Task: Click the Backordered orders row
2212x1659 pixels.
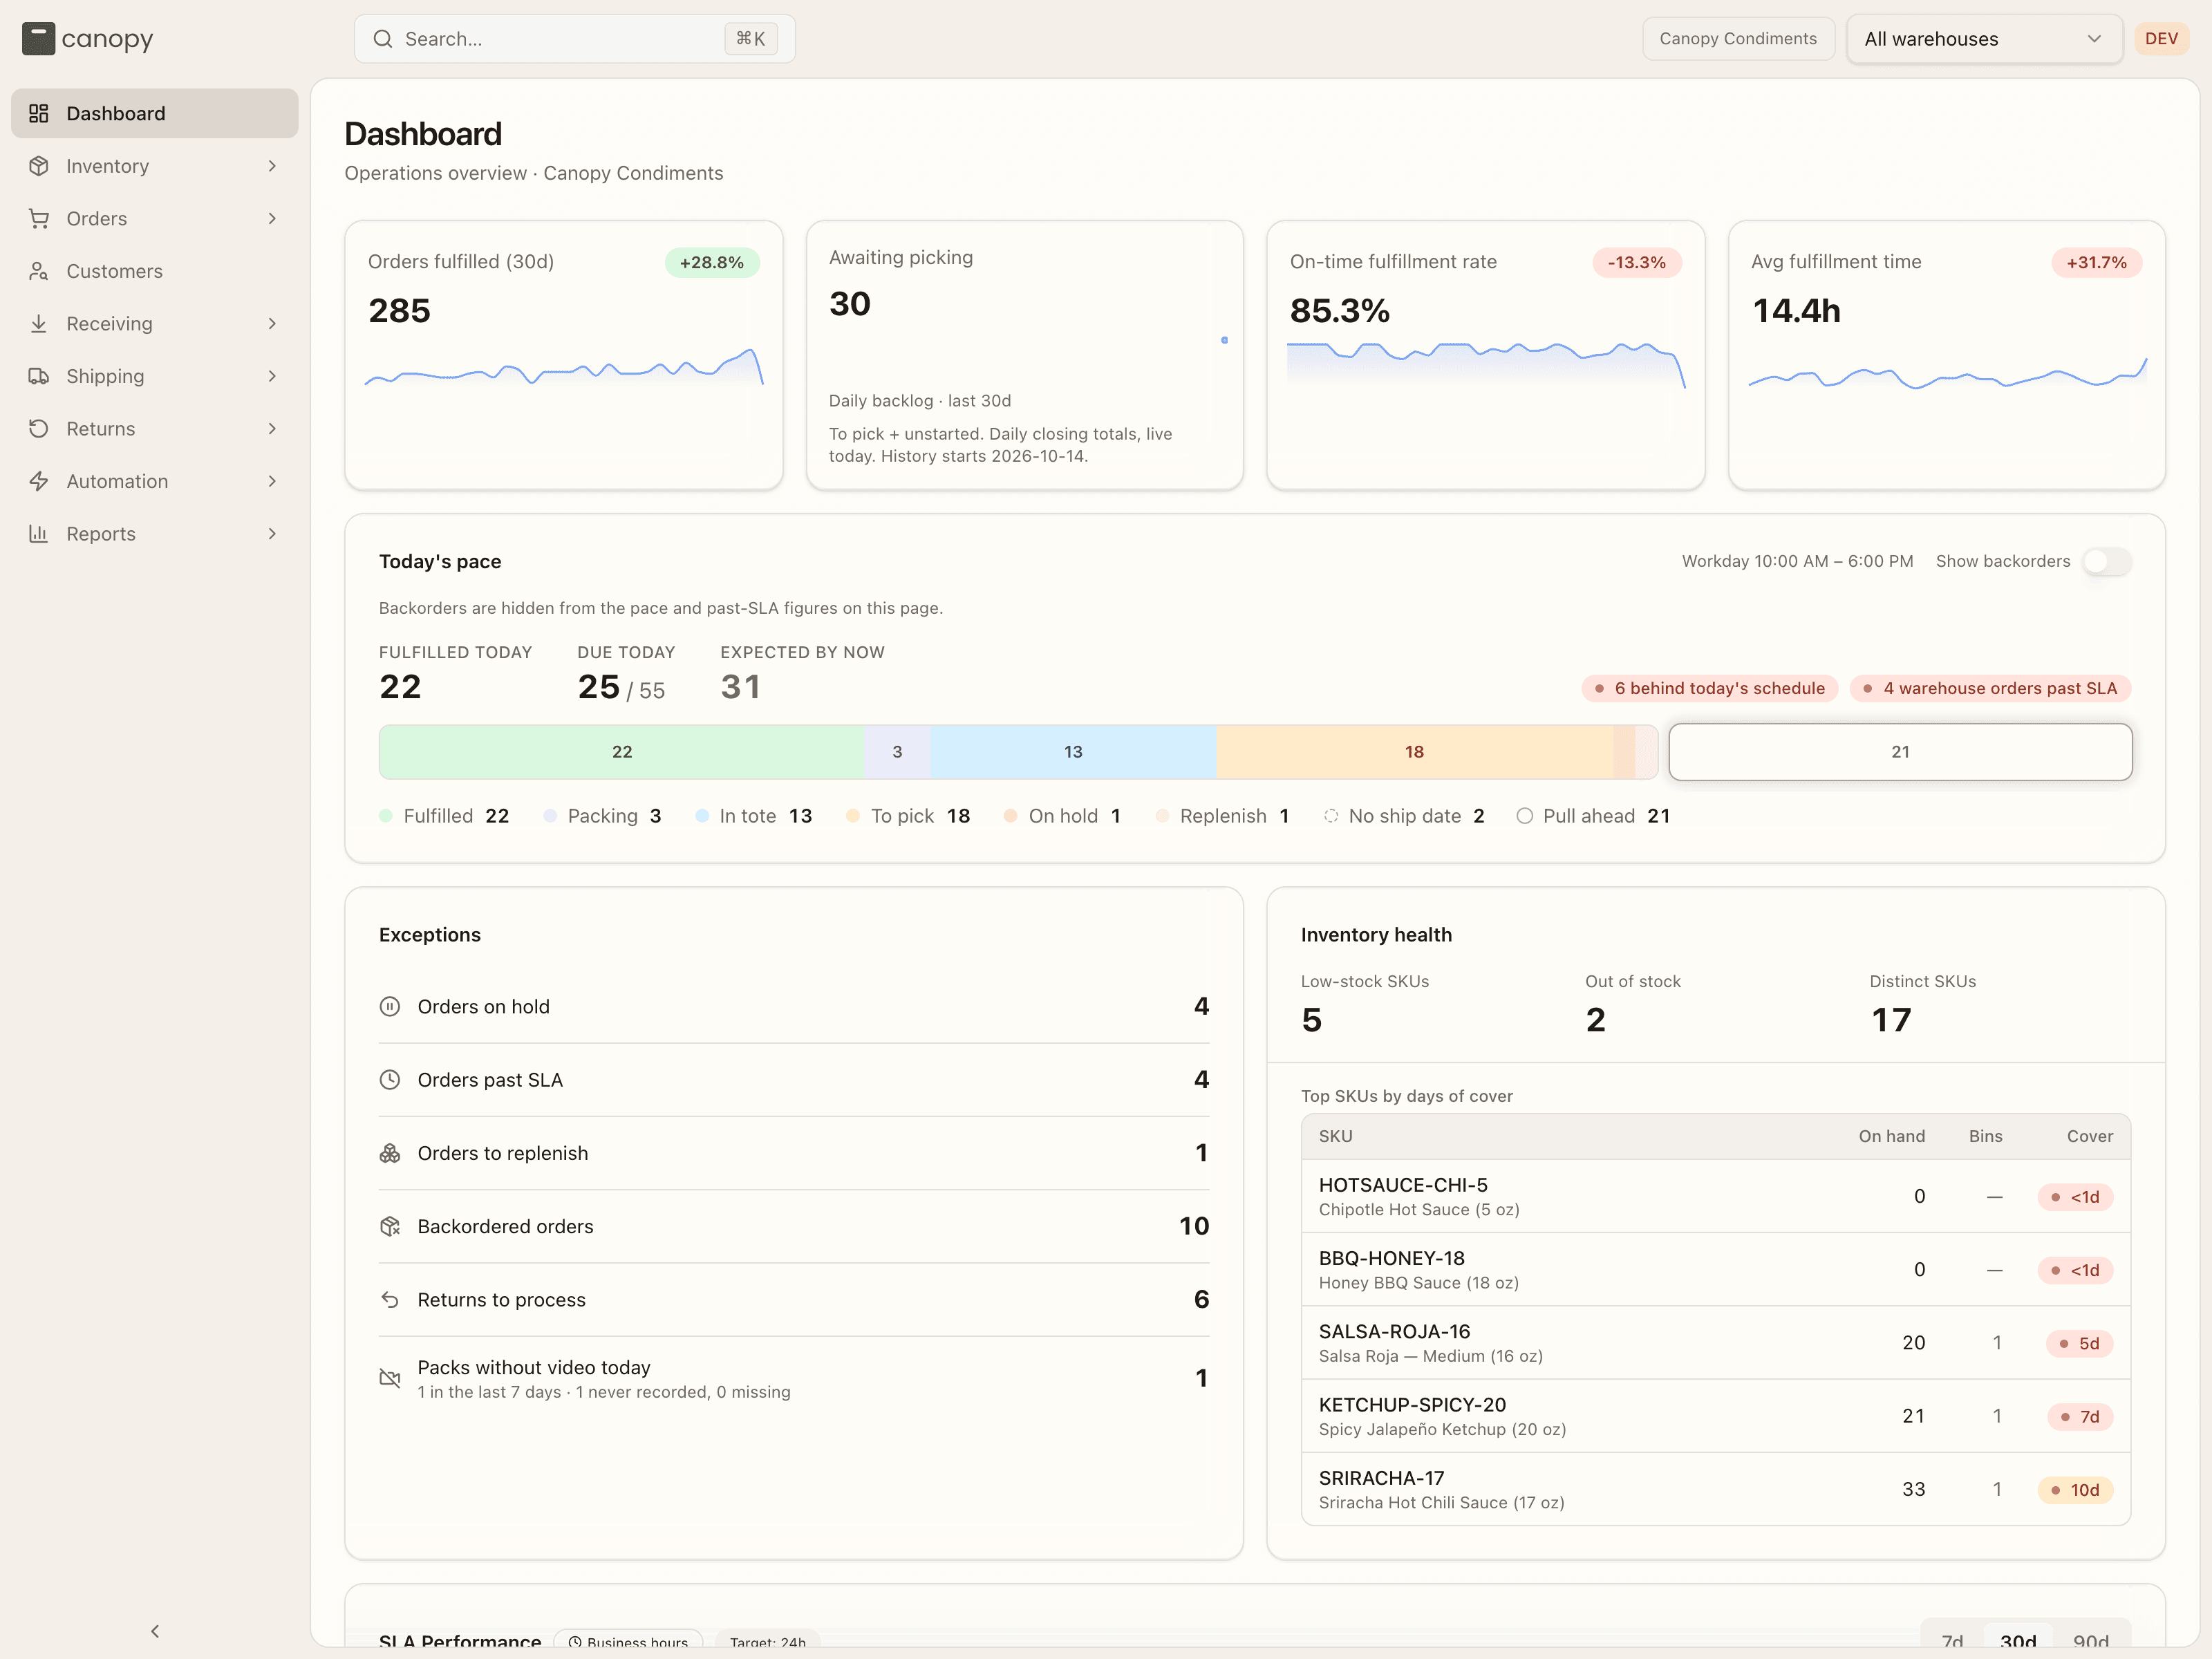Action: pyautogui.click(x=794, y=1226)
